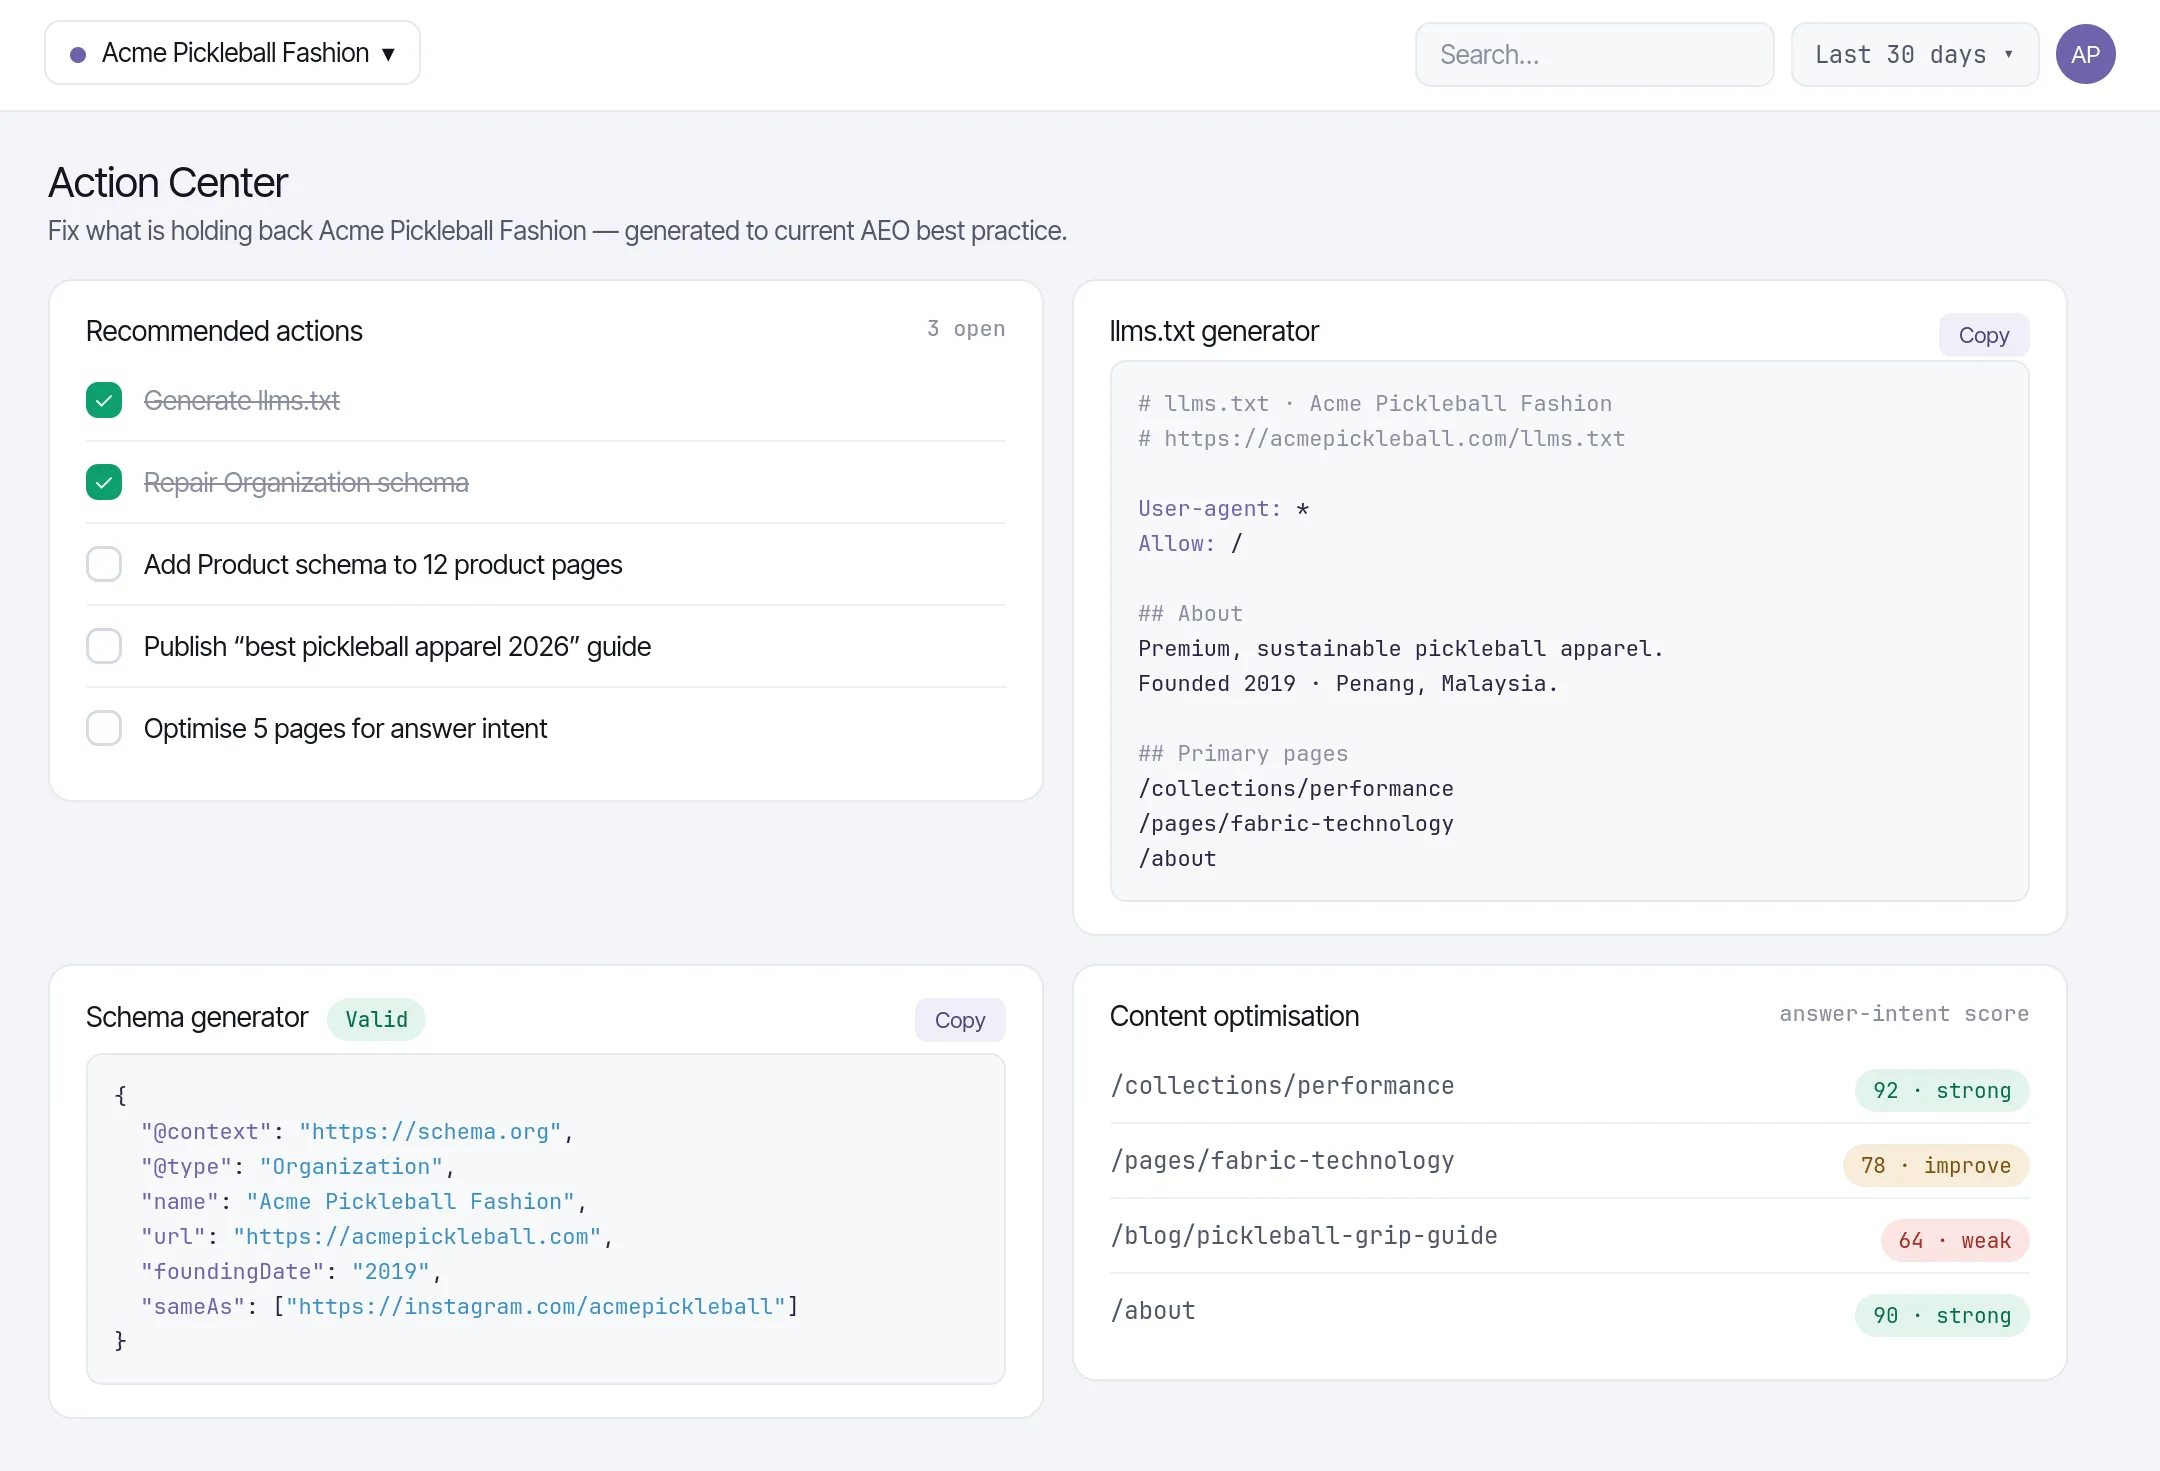Click the Optimise 5 pages for answer intent label

(345, 728)
